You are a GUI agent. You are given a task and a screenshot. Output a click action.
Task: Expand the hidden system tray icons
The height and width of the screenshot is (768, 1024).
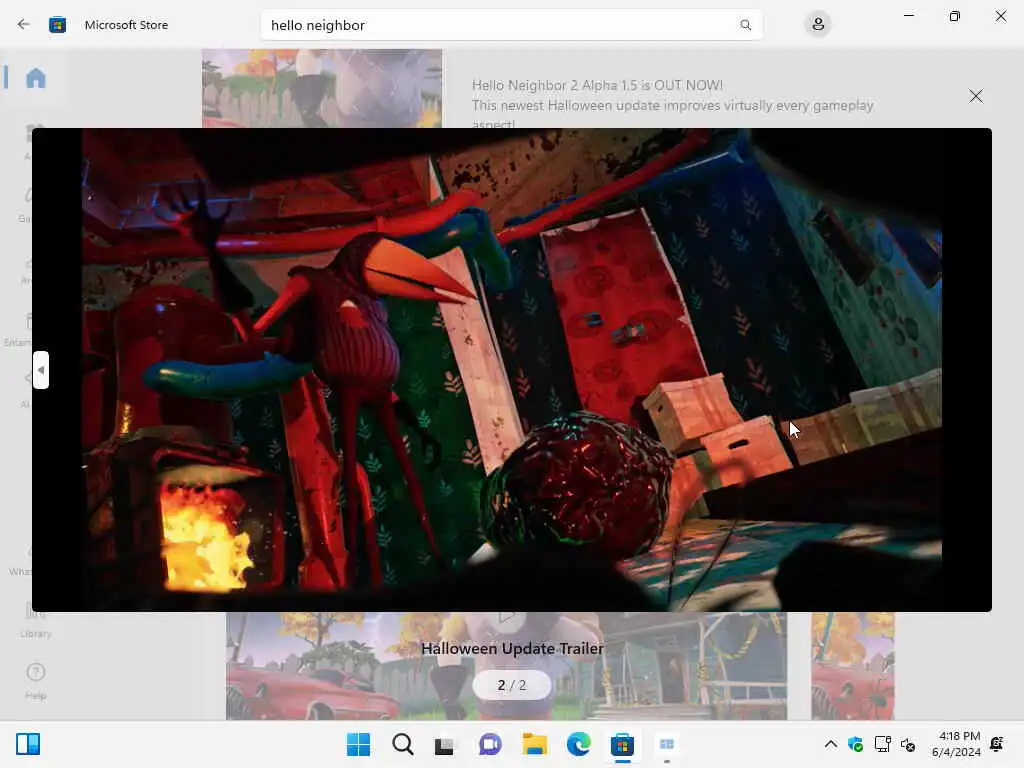pyautogui.click(x=830, y=744)
